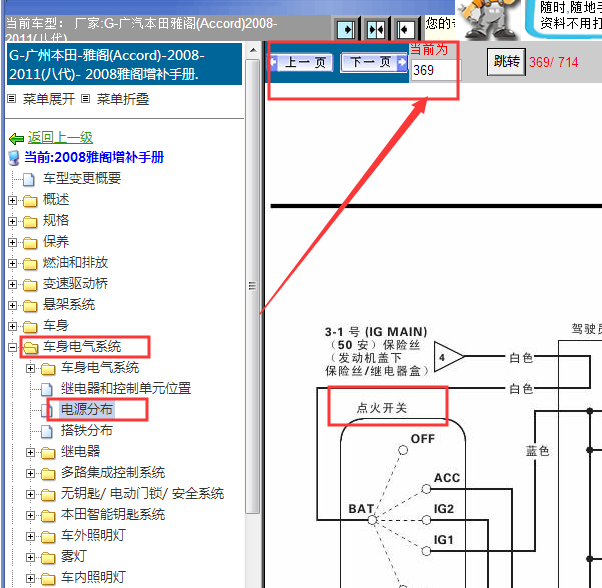Expand the 概述 folder
The height and width of the screenshot is (588, 602).
click(12, 200)
